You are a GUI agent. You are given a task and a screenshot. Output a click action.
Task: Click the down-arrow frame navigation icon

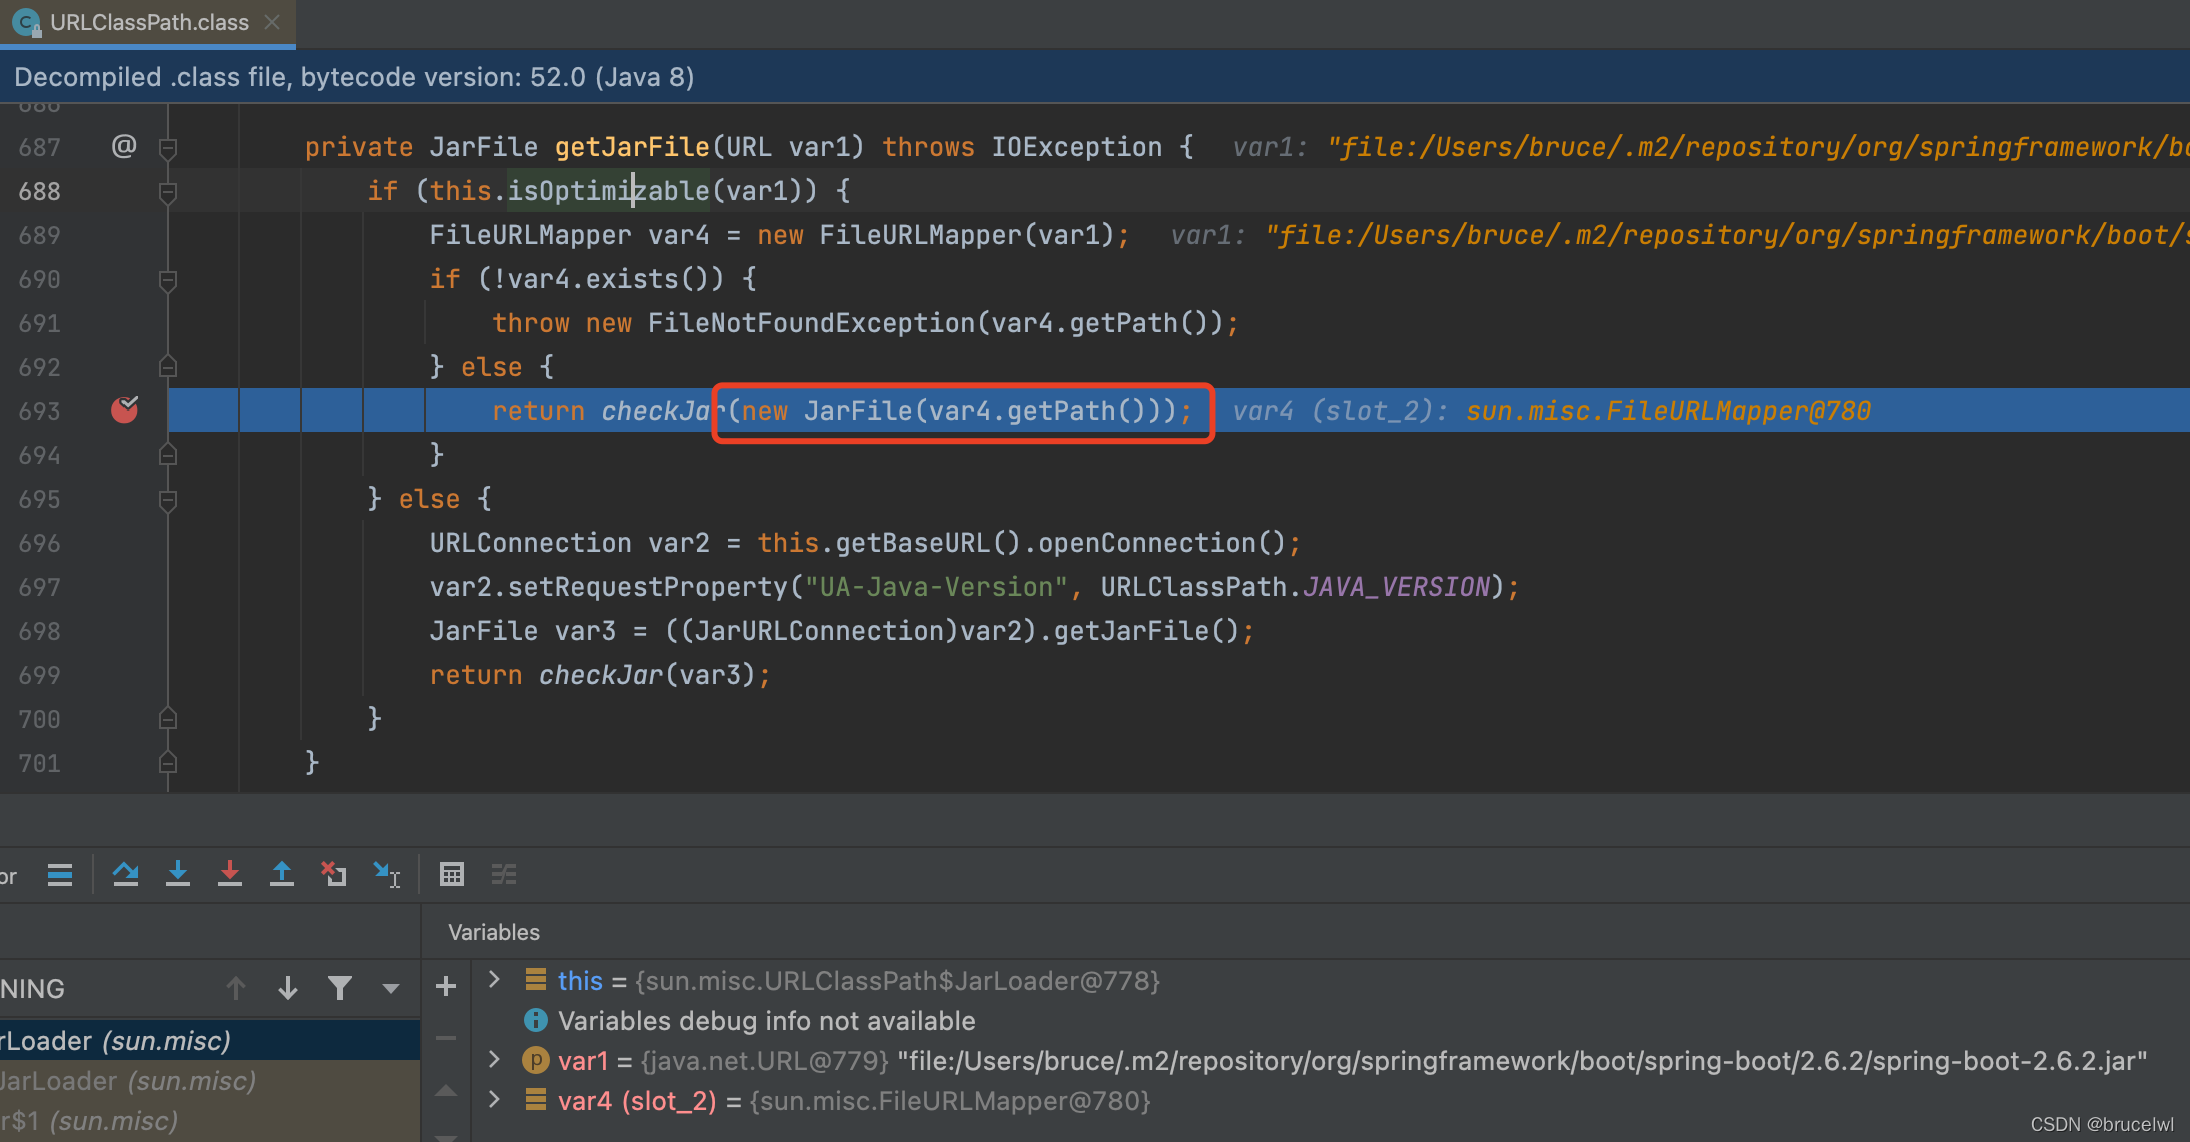click(x=288, y=988)
